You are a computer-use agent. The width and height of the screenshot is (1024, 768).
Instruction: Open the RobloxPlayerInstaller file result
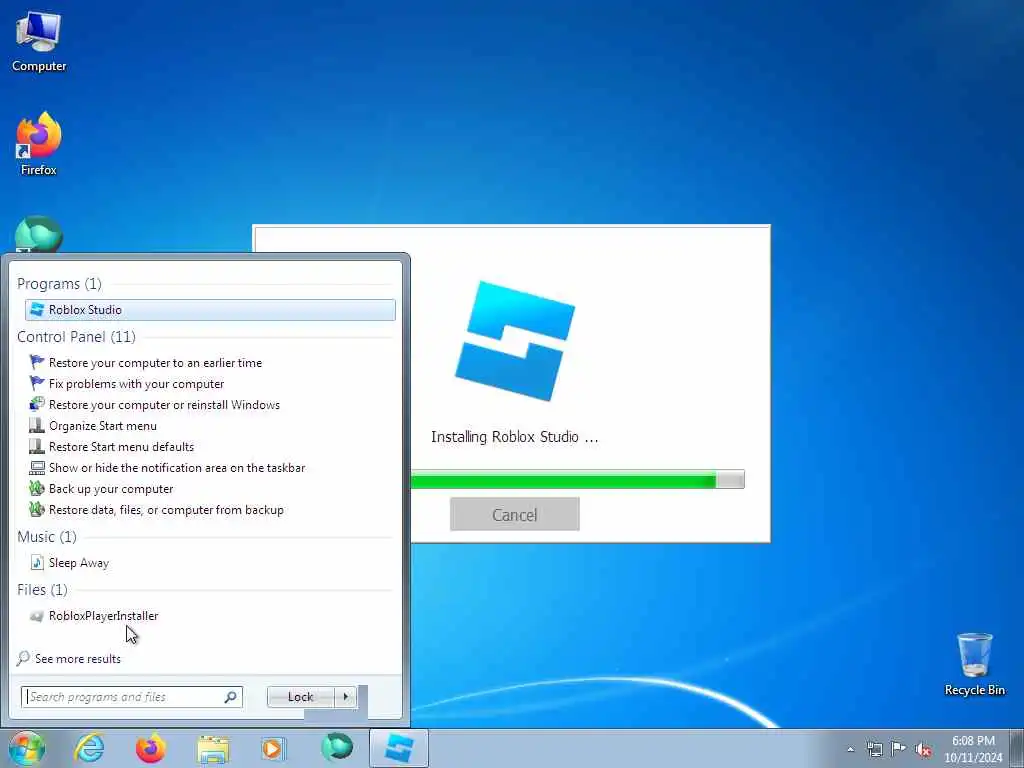[x=103, y=615]
